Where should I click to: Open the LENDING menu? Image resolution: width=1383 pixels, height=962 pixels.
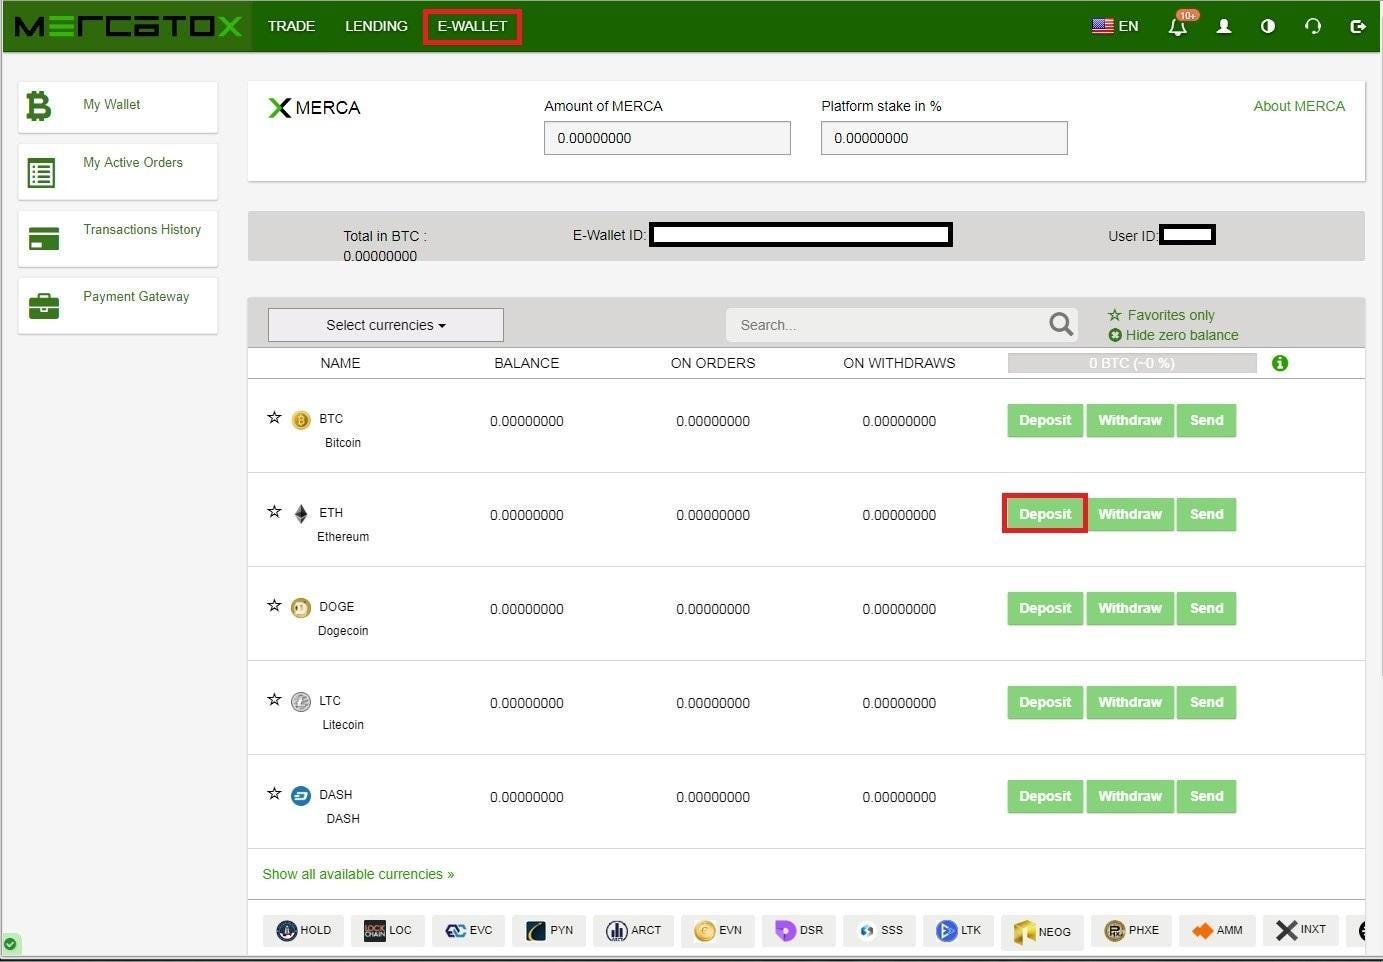click(x=376, y=26)
